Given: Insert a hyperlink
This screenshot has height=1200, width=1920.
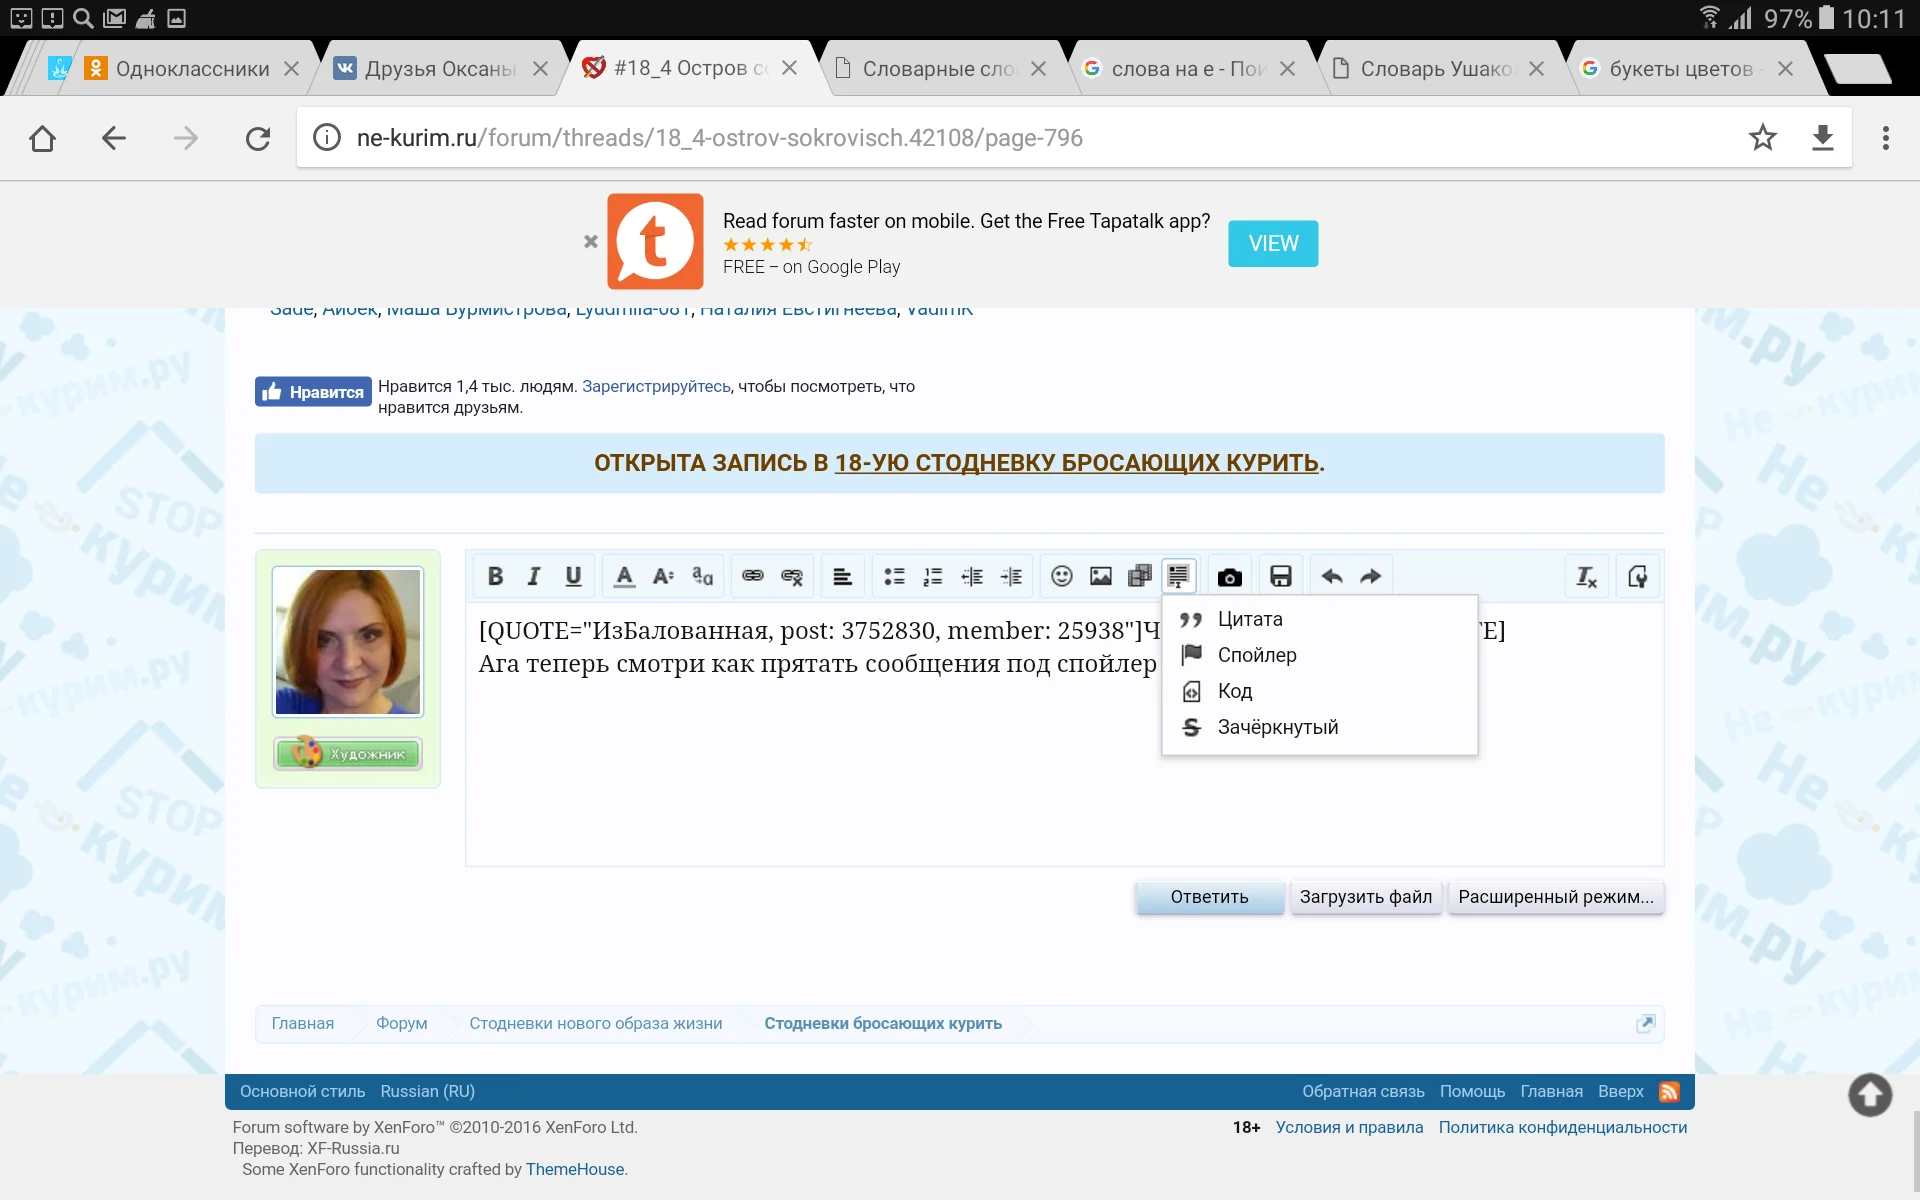Looking at the screenshot, I should 751,576.
